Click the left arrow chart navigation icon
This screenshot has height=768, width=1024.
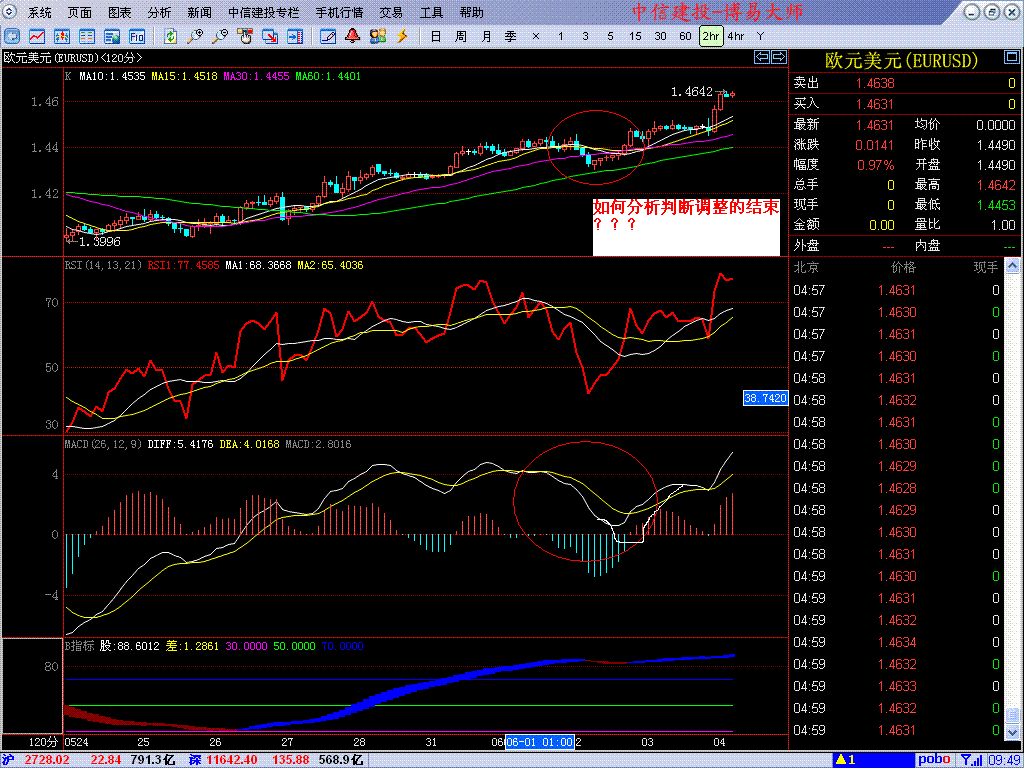coord(762,57)
